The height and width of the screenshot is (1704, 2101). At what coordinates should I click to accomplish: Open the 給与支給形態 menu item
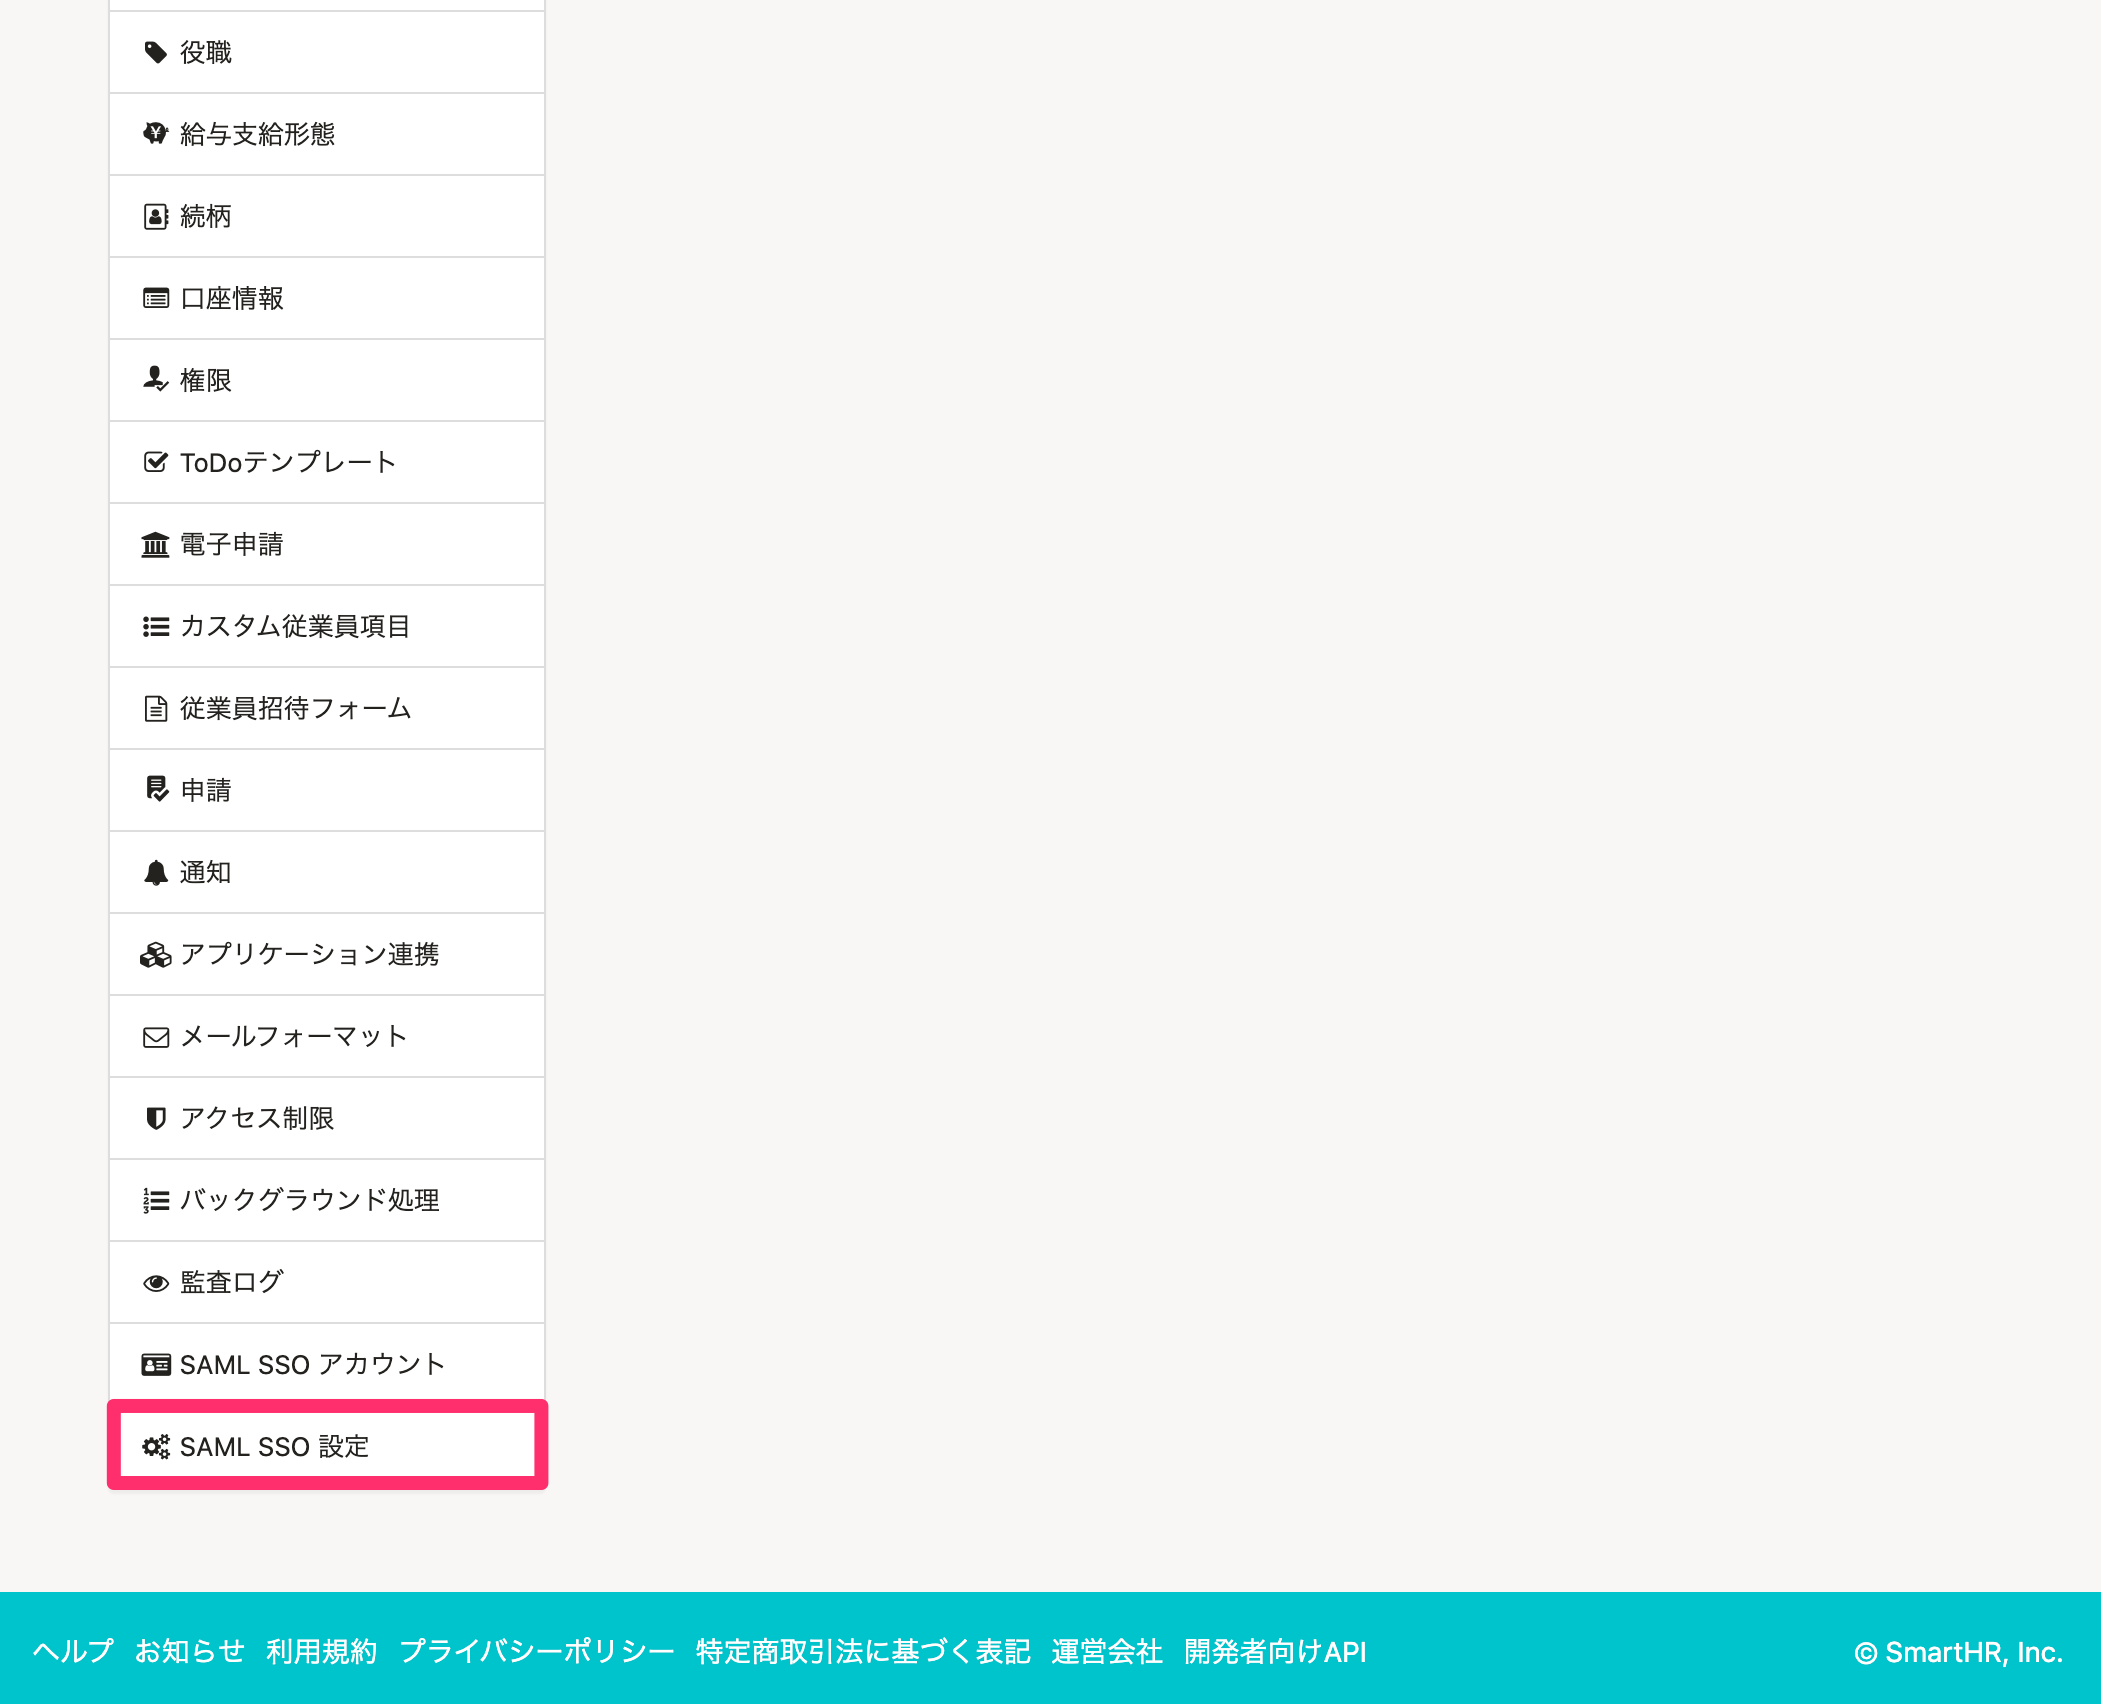pyautogui.click(x=327, y=134)
